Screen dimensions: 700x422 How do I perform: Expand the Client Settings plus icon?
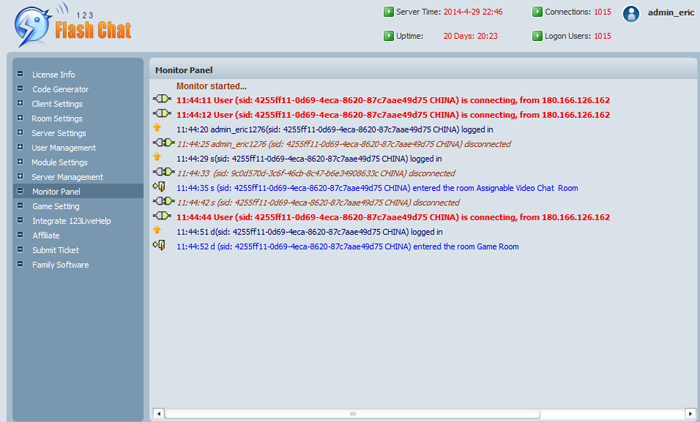point(20,103)
